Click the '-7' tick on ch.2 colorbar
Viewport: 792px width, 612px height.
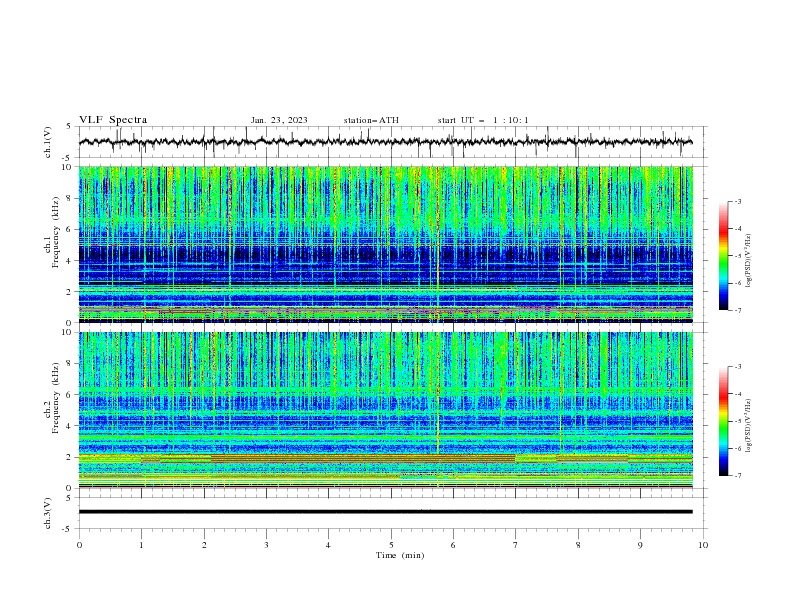[x=737, y=476]
